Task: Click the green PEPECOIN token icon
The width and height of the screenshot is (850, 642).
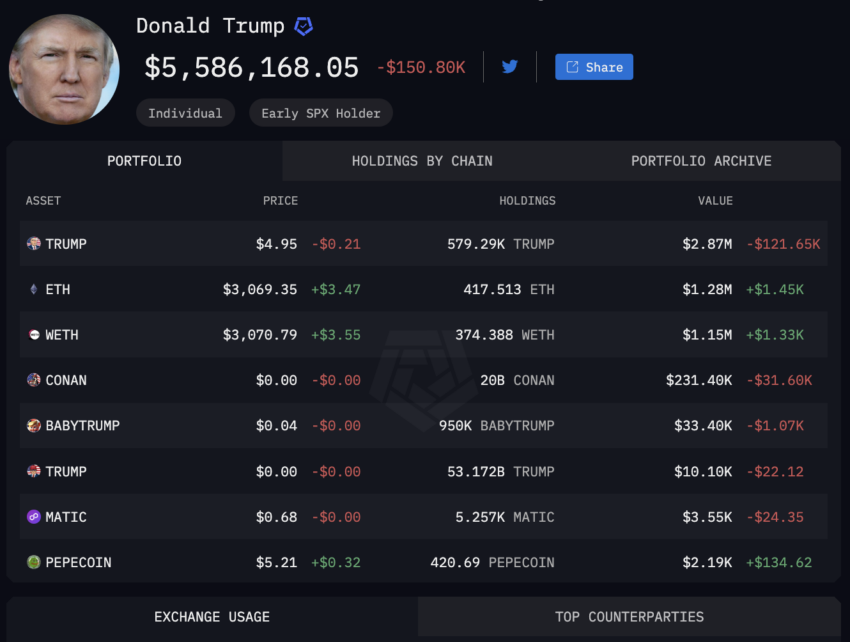Action: [x=34, y=562]
